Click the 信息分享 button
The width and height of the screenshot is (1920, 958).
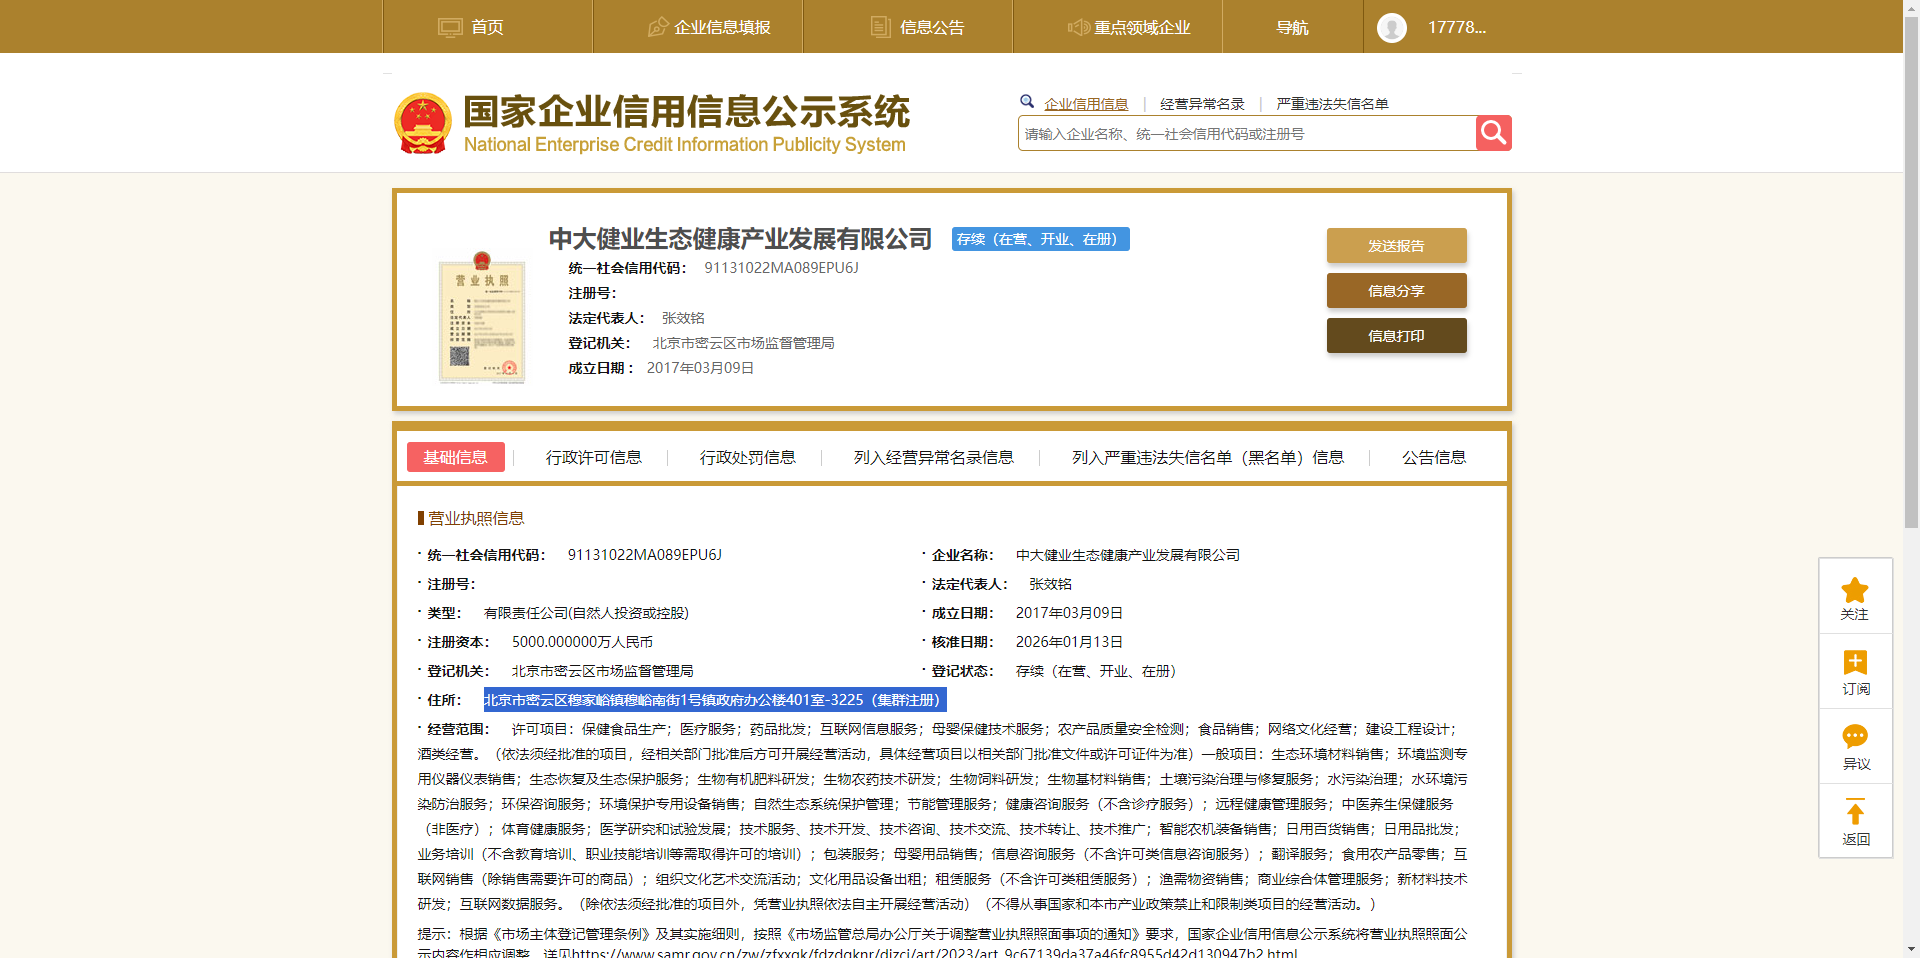(1397, 291)
